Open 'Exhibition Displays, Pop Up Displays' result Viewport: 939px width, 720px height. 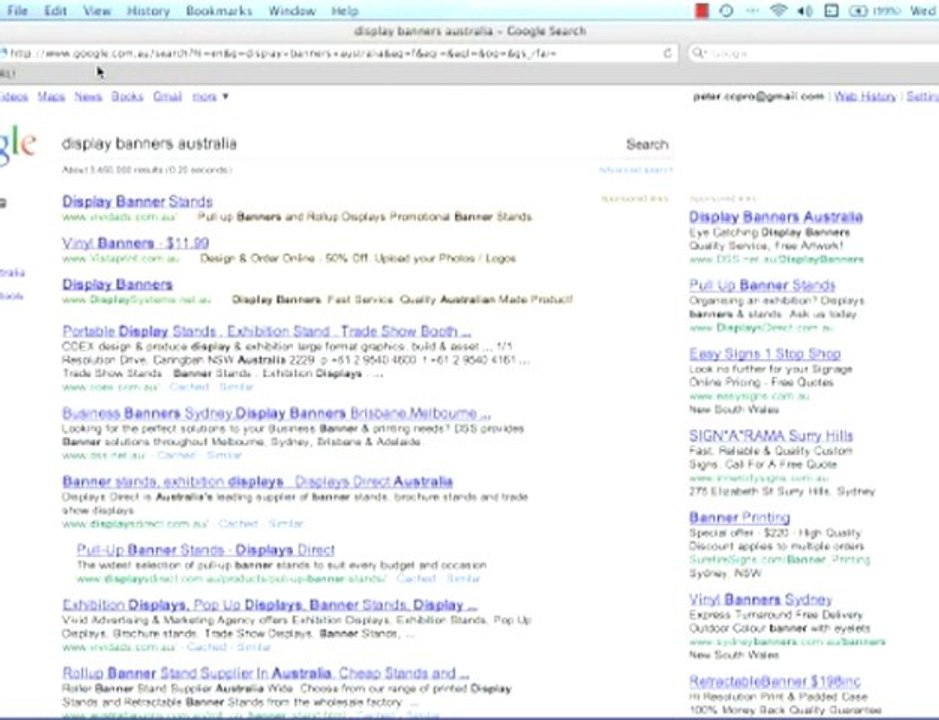point(269,605)
